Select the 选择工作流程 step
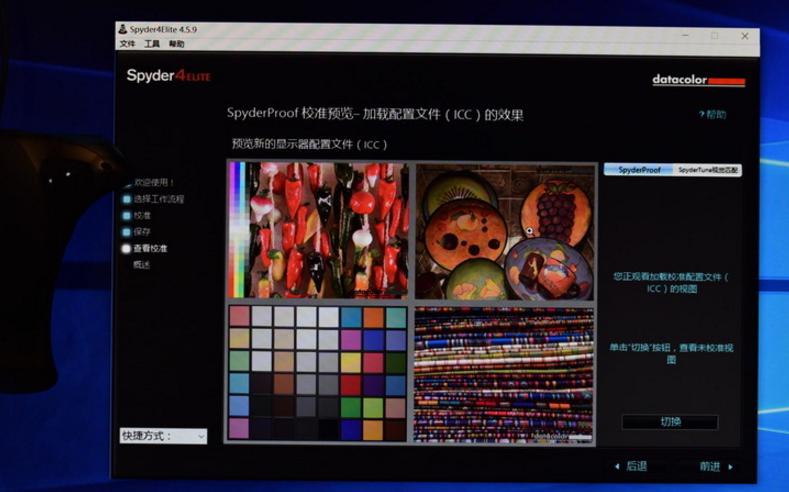This screenshot has width=789, height=492. [154, 199]
